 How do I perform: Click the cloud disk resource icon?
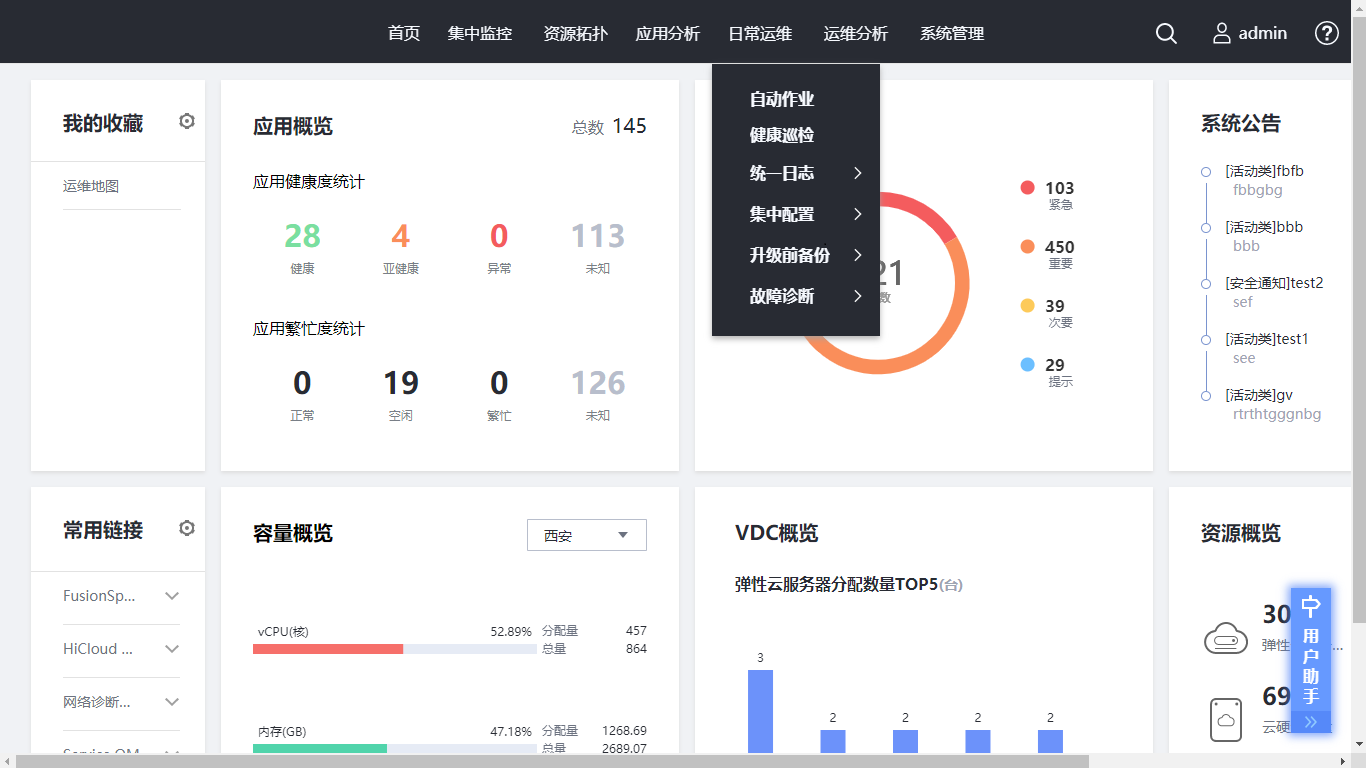click(x=1226, y=720)
